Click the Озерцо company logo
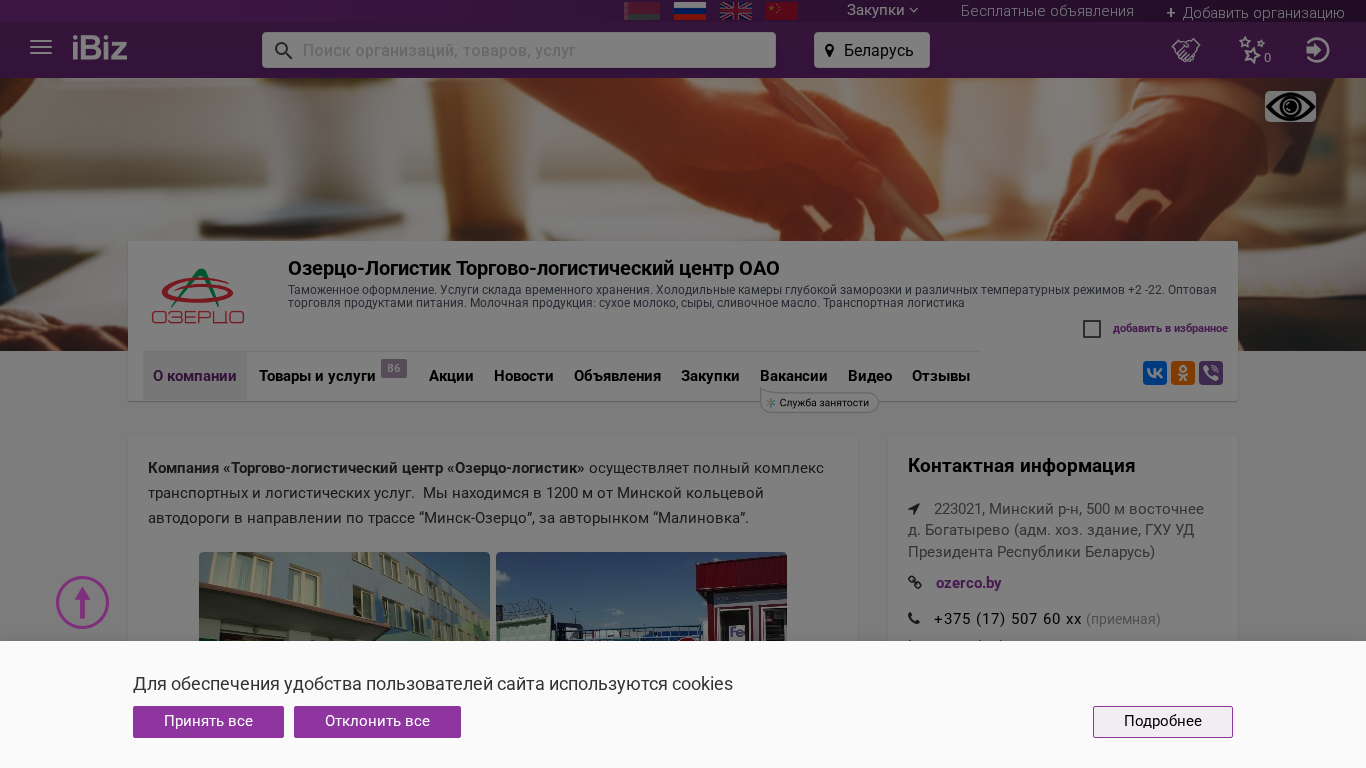1366x768 pixels. pyautogui.click(x=198, y=296)
